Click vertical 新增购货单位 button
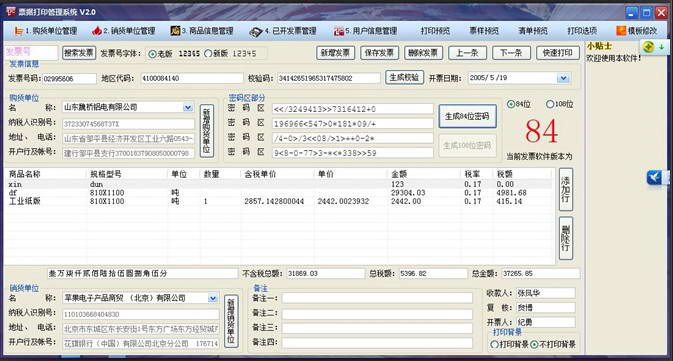The height and width of the screenshot is (361, 673). [206, 131]
